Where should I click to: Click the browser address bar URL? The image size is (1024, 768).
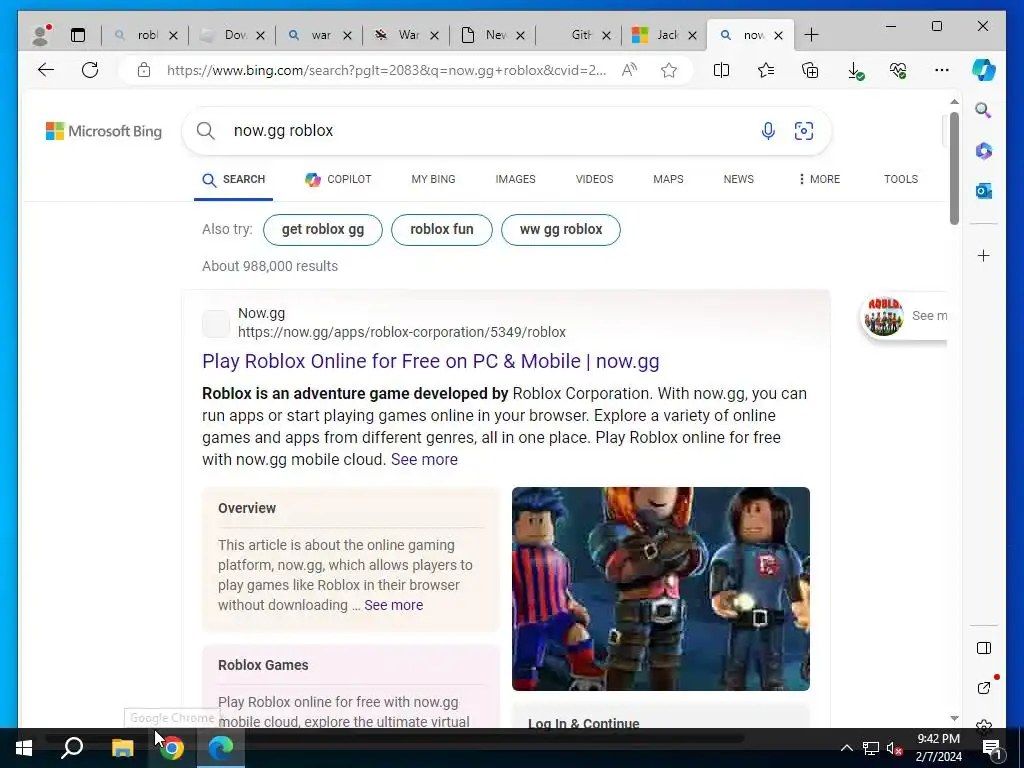386,70
